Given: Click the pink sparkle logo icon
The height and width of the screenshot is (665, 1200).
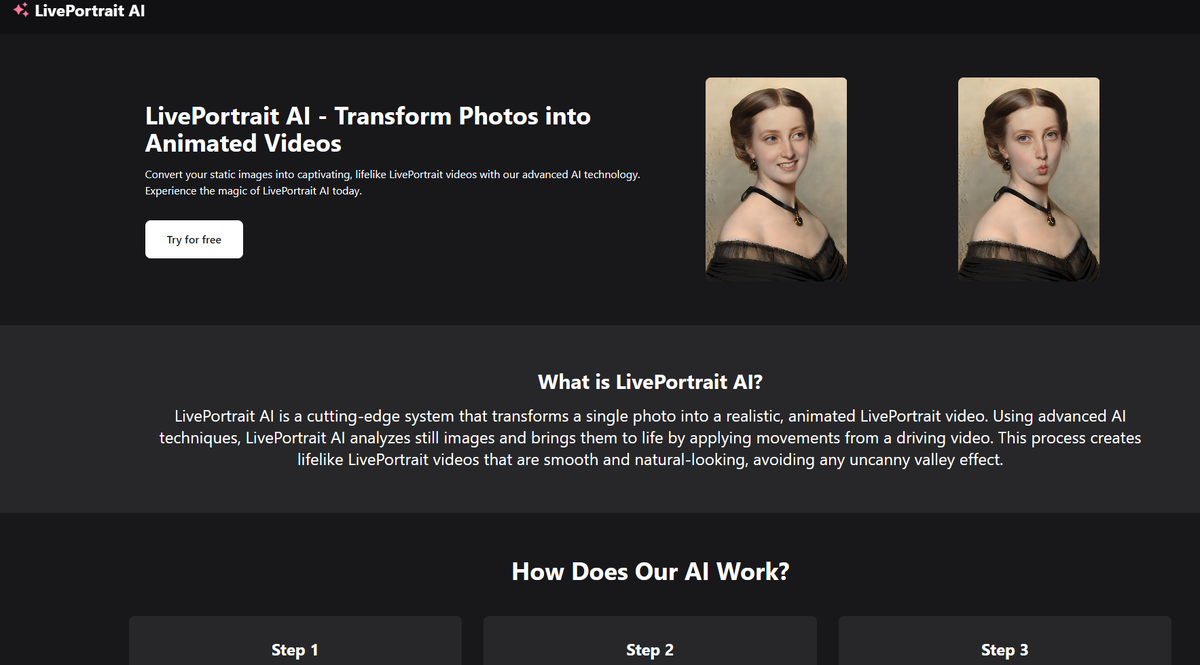Looking at the screenshot, I should (x=21, y=12).
